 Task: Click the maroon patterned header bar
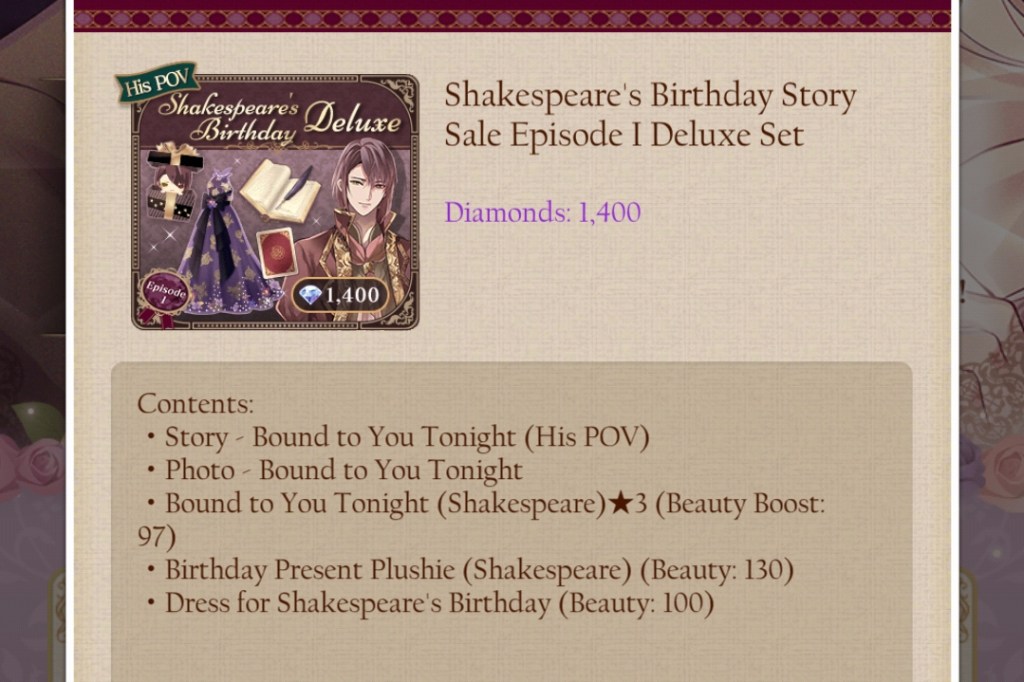pos(512,15)
